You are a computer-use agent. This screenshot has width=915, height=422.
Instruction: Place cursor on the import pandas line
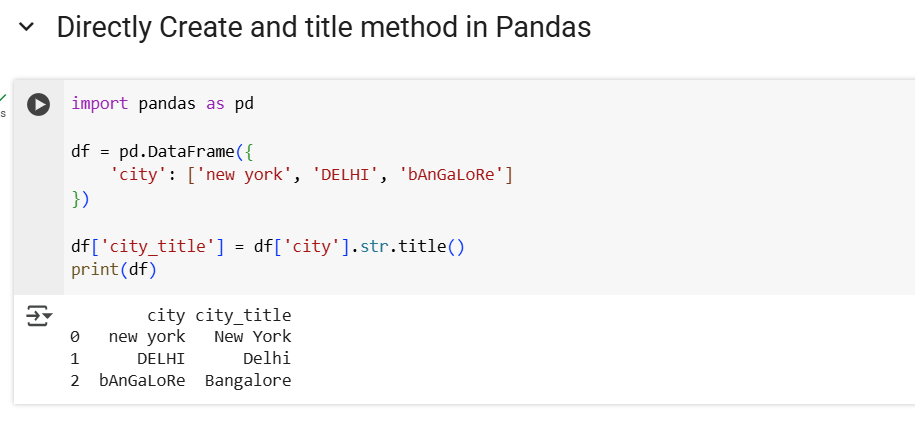[162, 103]
